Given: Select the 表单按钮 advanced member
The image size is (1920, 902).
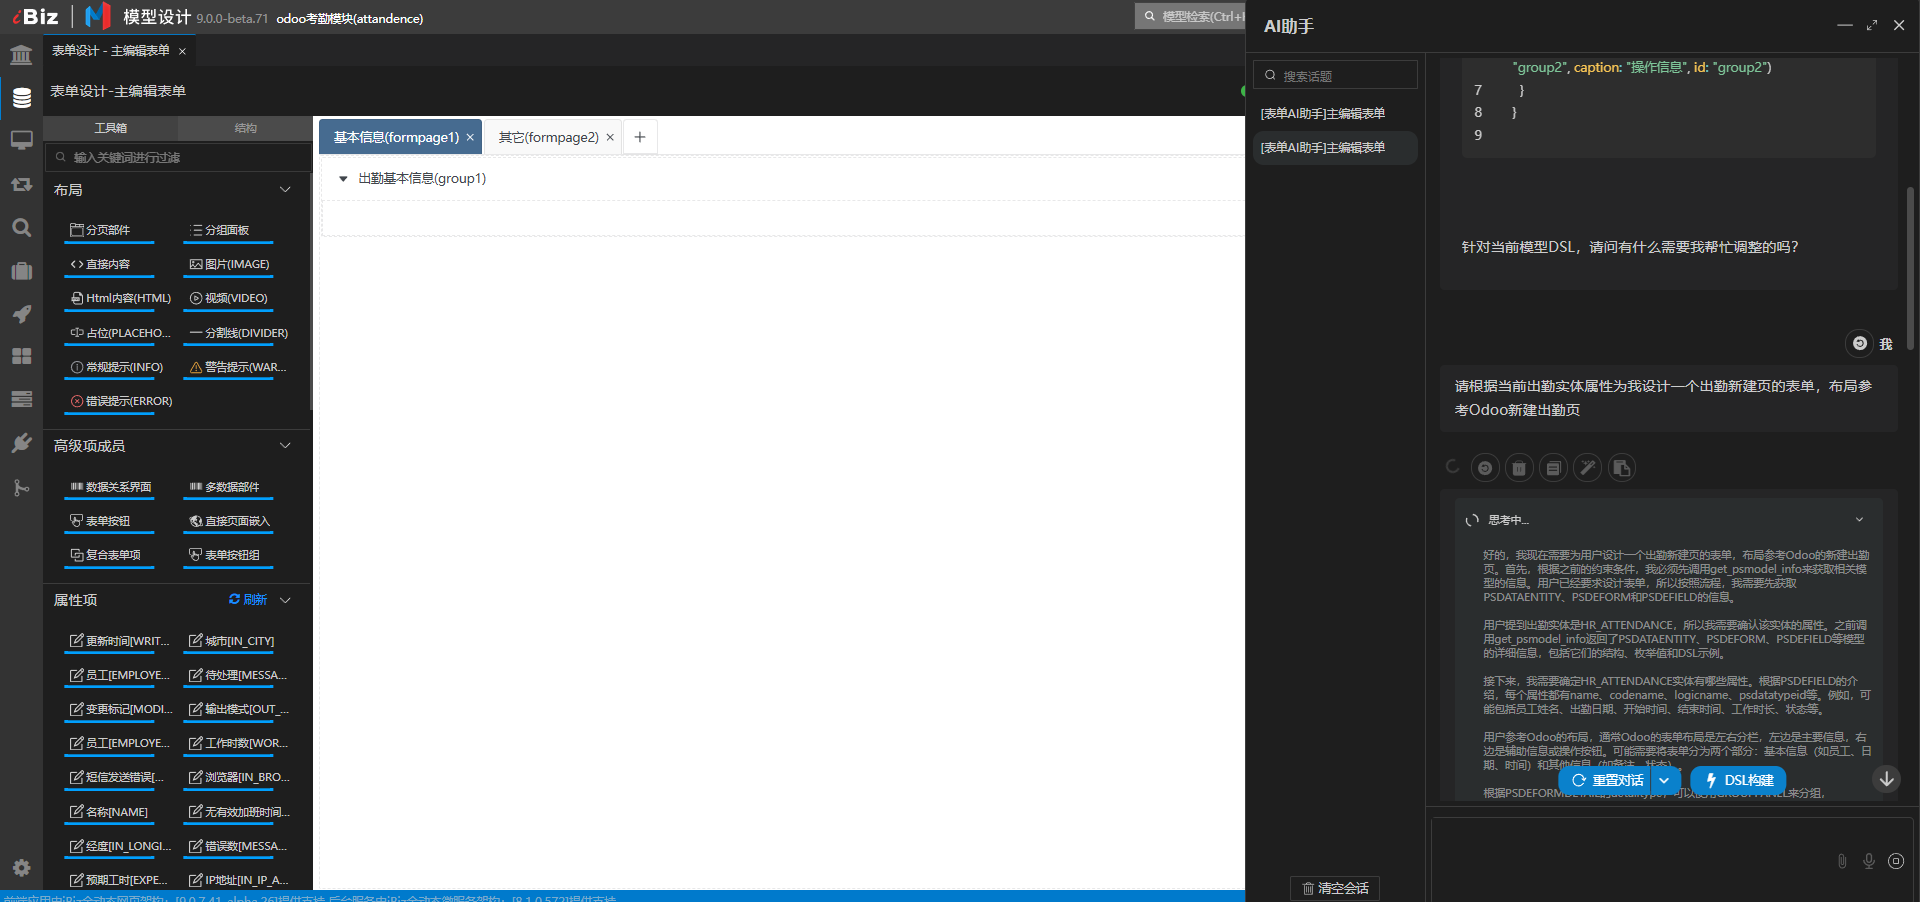Looking at the screenshot, I should (109, 521).
